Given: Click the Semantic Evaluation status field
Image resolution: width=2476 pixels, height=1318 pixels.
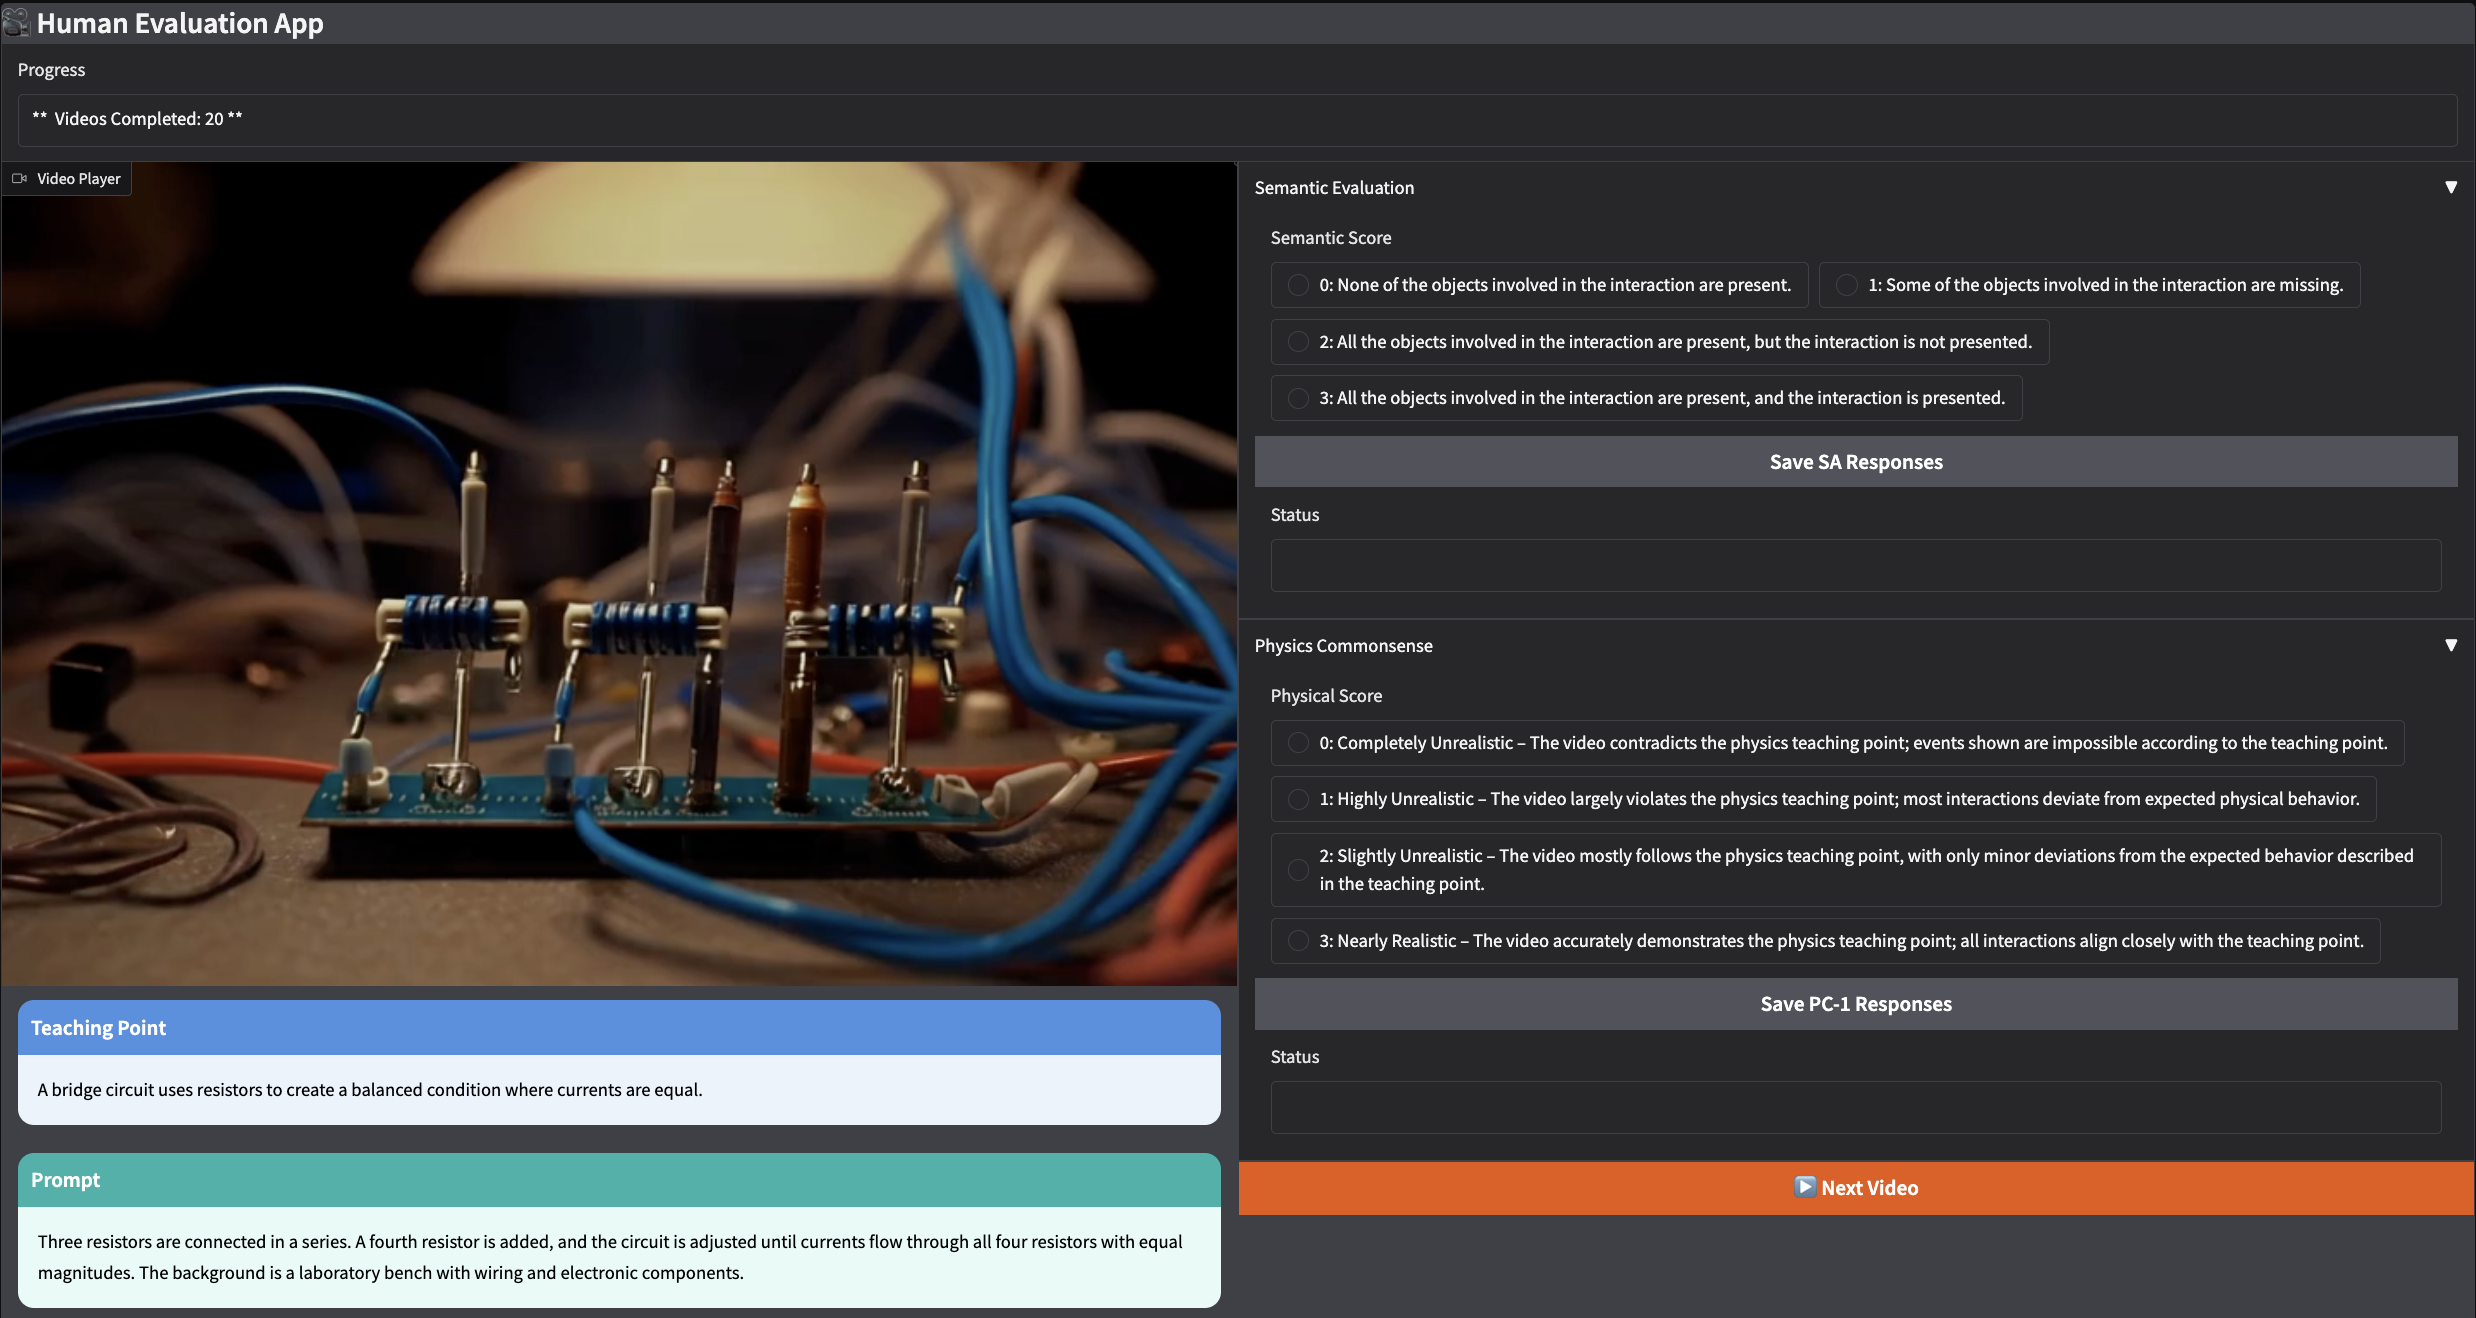Looking at the screenshot, I should 1855,566.
